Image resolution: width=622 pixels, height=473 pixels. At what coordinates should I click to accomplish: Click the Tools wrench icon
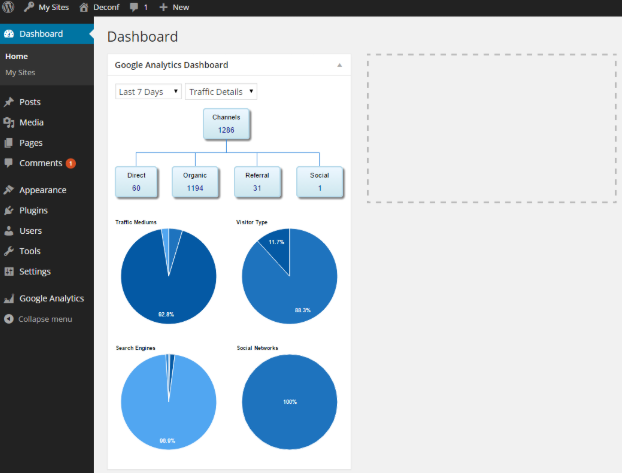(x=9, y=251)
